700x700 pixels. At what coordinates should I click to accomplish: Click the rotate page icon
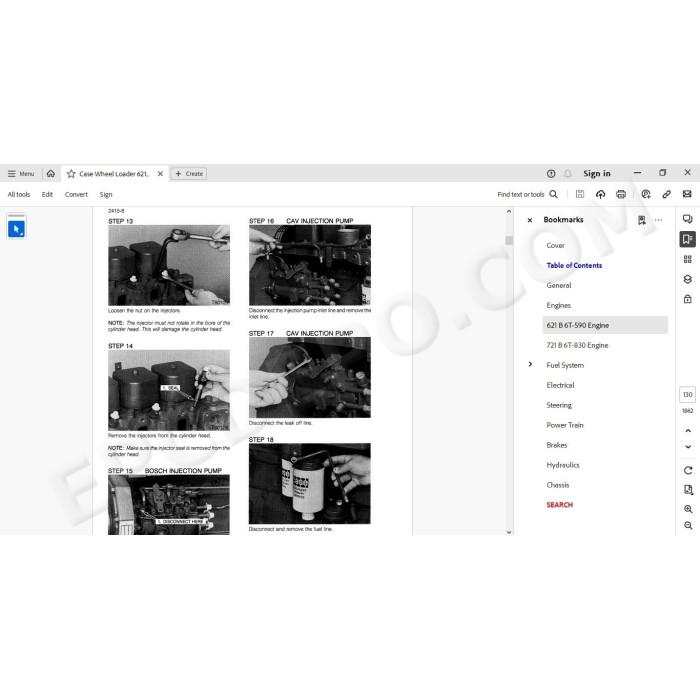[x=688, y=470]
